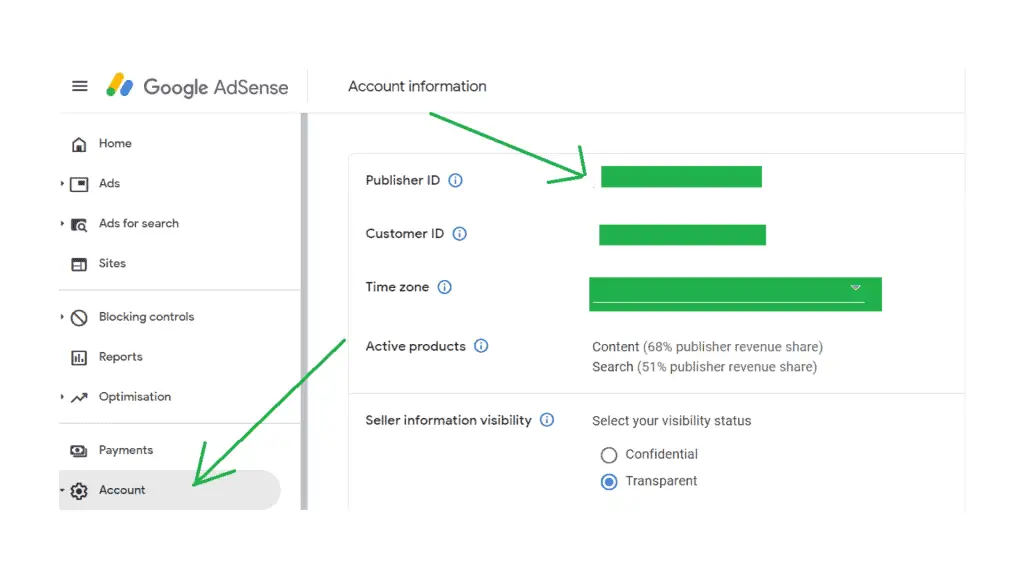
Task: Open the Sites sidebar icon
Action: (77, 263)
